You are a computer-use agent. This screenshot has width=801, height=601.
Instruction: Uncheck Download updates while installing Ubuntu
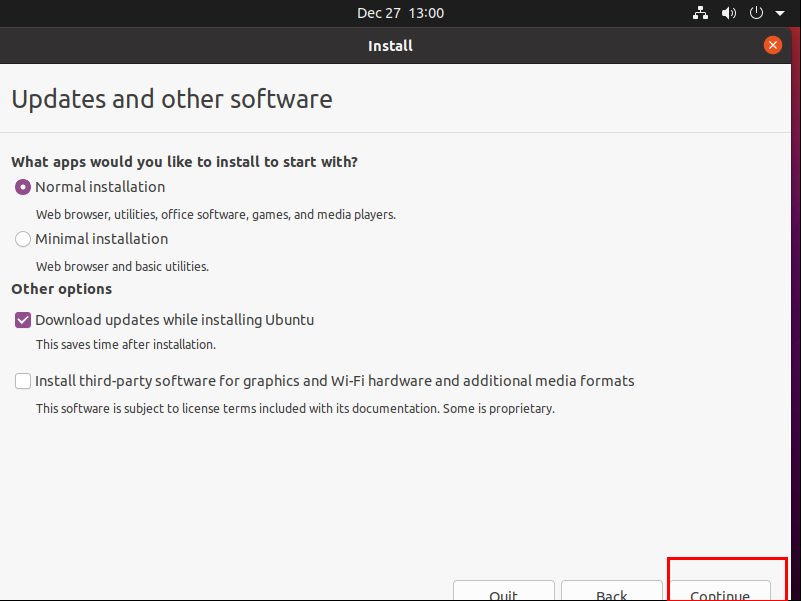(x=22, y=320)
